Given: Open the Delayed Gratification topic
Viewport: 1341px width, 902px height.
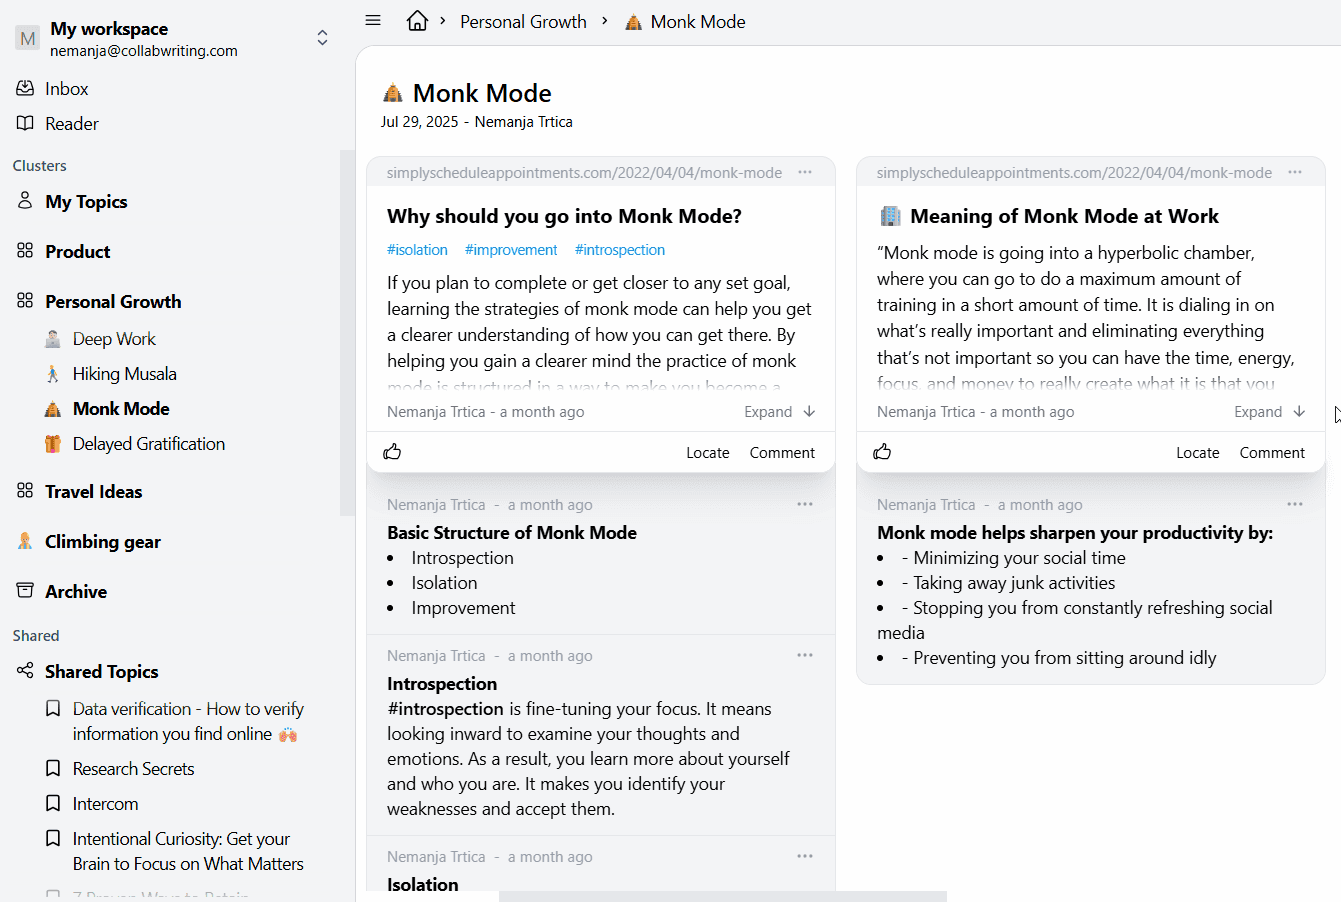Looking at the screenshot, I should [x=149, y=444].
